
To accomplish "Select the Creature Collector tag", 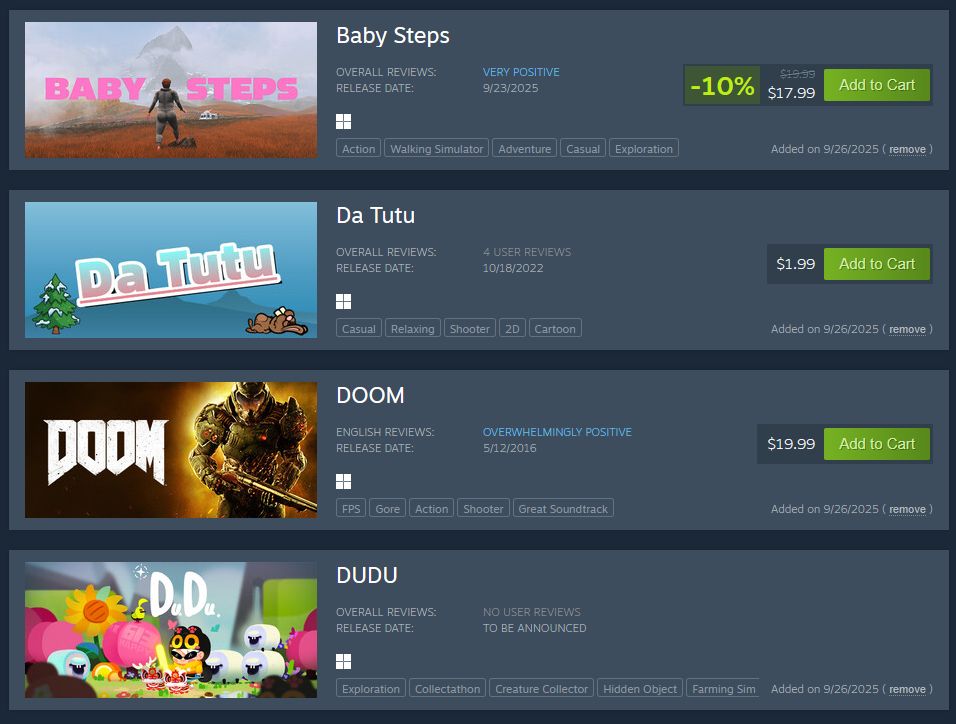I will 541,688.
